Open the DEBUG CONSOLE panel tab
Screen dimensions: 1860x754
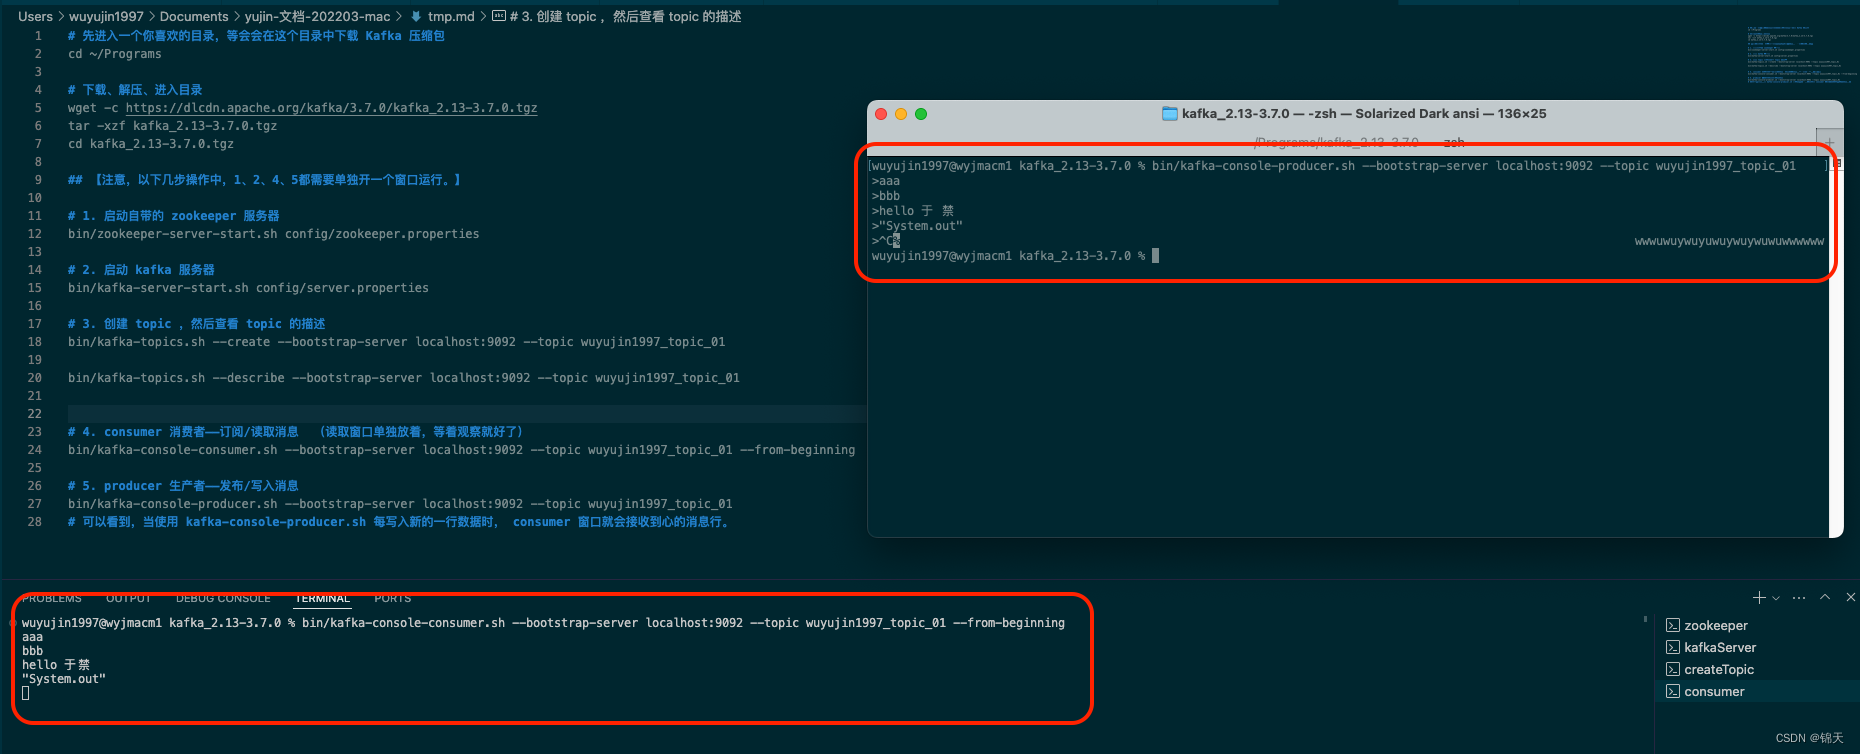click(223, 598)
